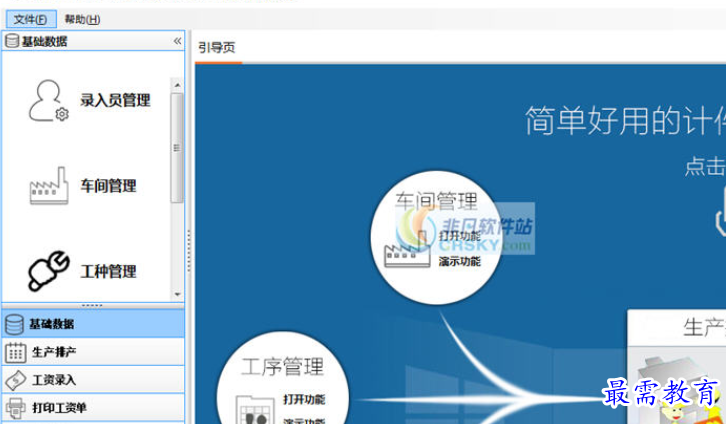Viewport: 726px width, 424px height.
Task: Click 演示功能 in 车间管理 circle
Action: click(460, 262)
